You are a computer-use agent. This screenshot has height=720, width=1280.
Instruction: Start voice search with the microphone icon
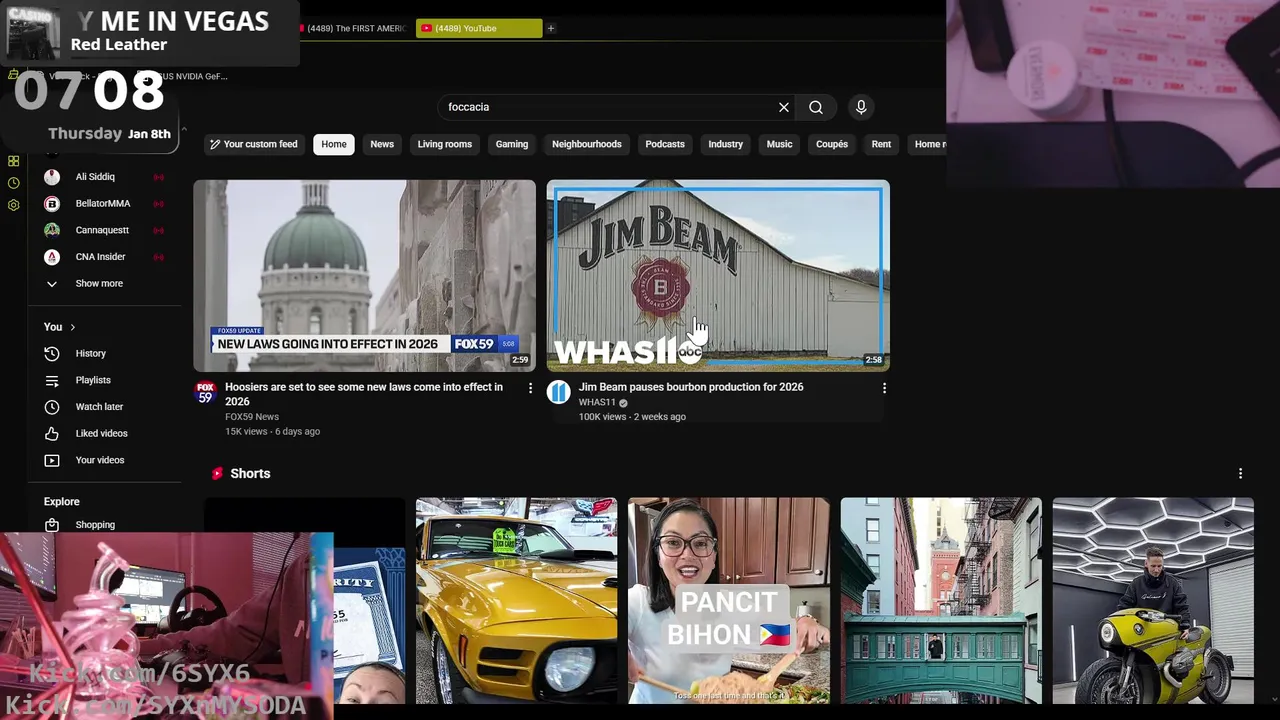click(861, 107)
